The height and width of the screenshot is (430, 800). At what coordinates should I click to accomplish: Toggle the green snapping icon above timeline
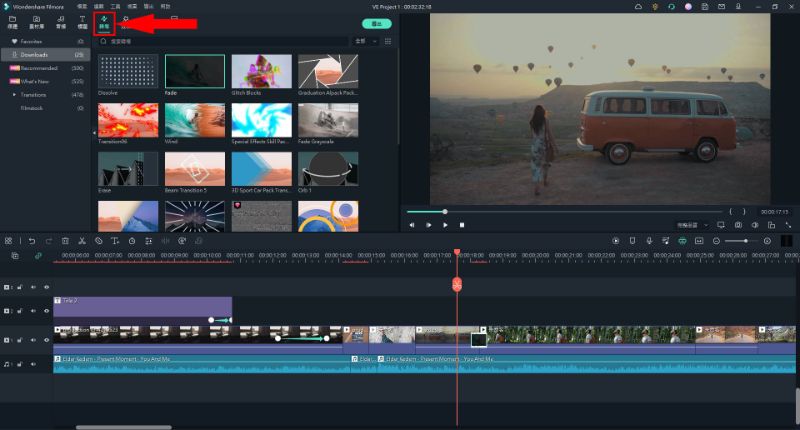683,241
